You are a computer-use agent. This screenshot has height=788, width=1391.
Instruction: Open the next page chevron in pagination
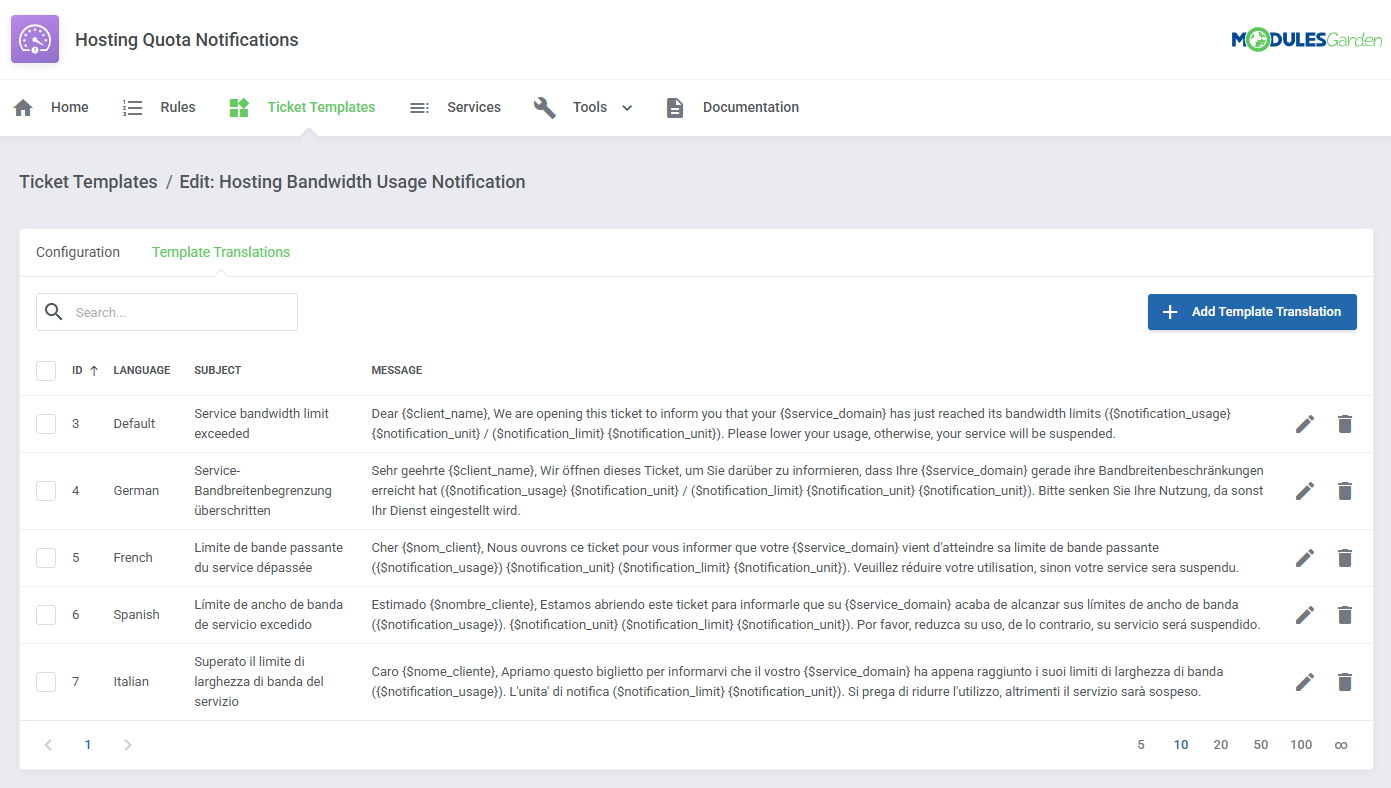[x=126, y=744]
